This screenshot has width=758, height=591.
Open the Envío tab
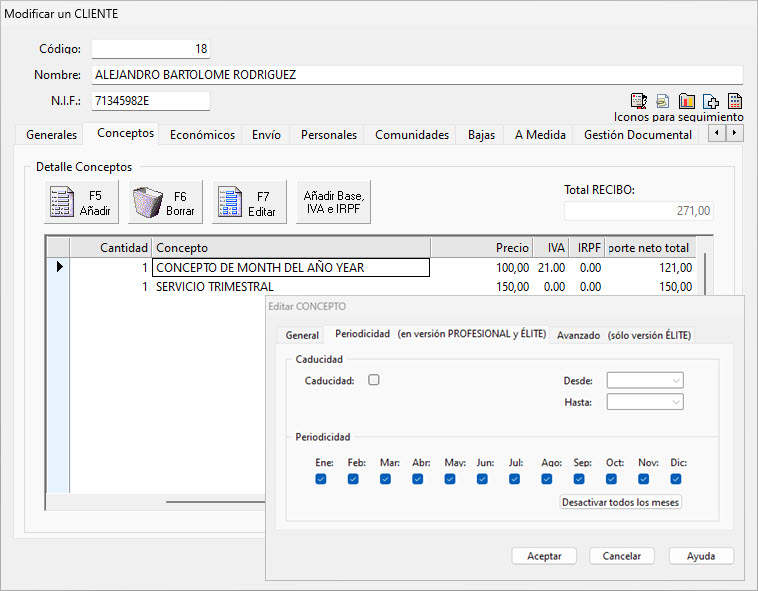coord(266,135)
